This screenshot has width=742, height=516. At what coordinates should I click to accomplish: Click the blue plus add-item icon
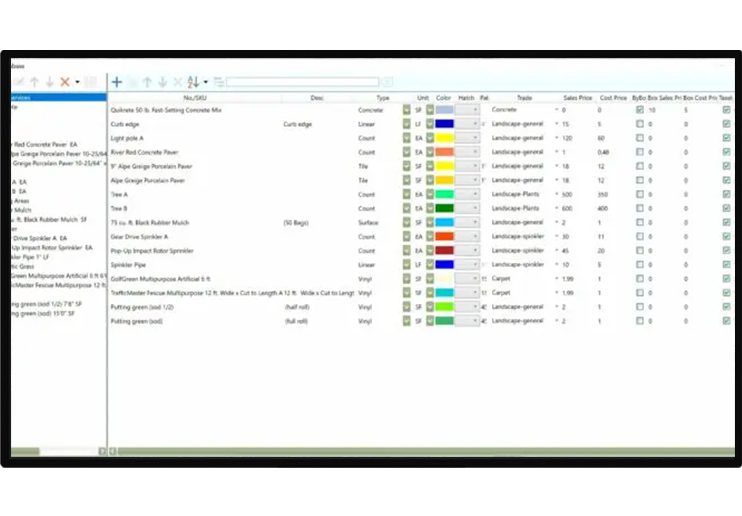point(117,82)
